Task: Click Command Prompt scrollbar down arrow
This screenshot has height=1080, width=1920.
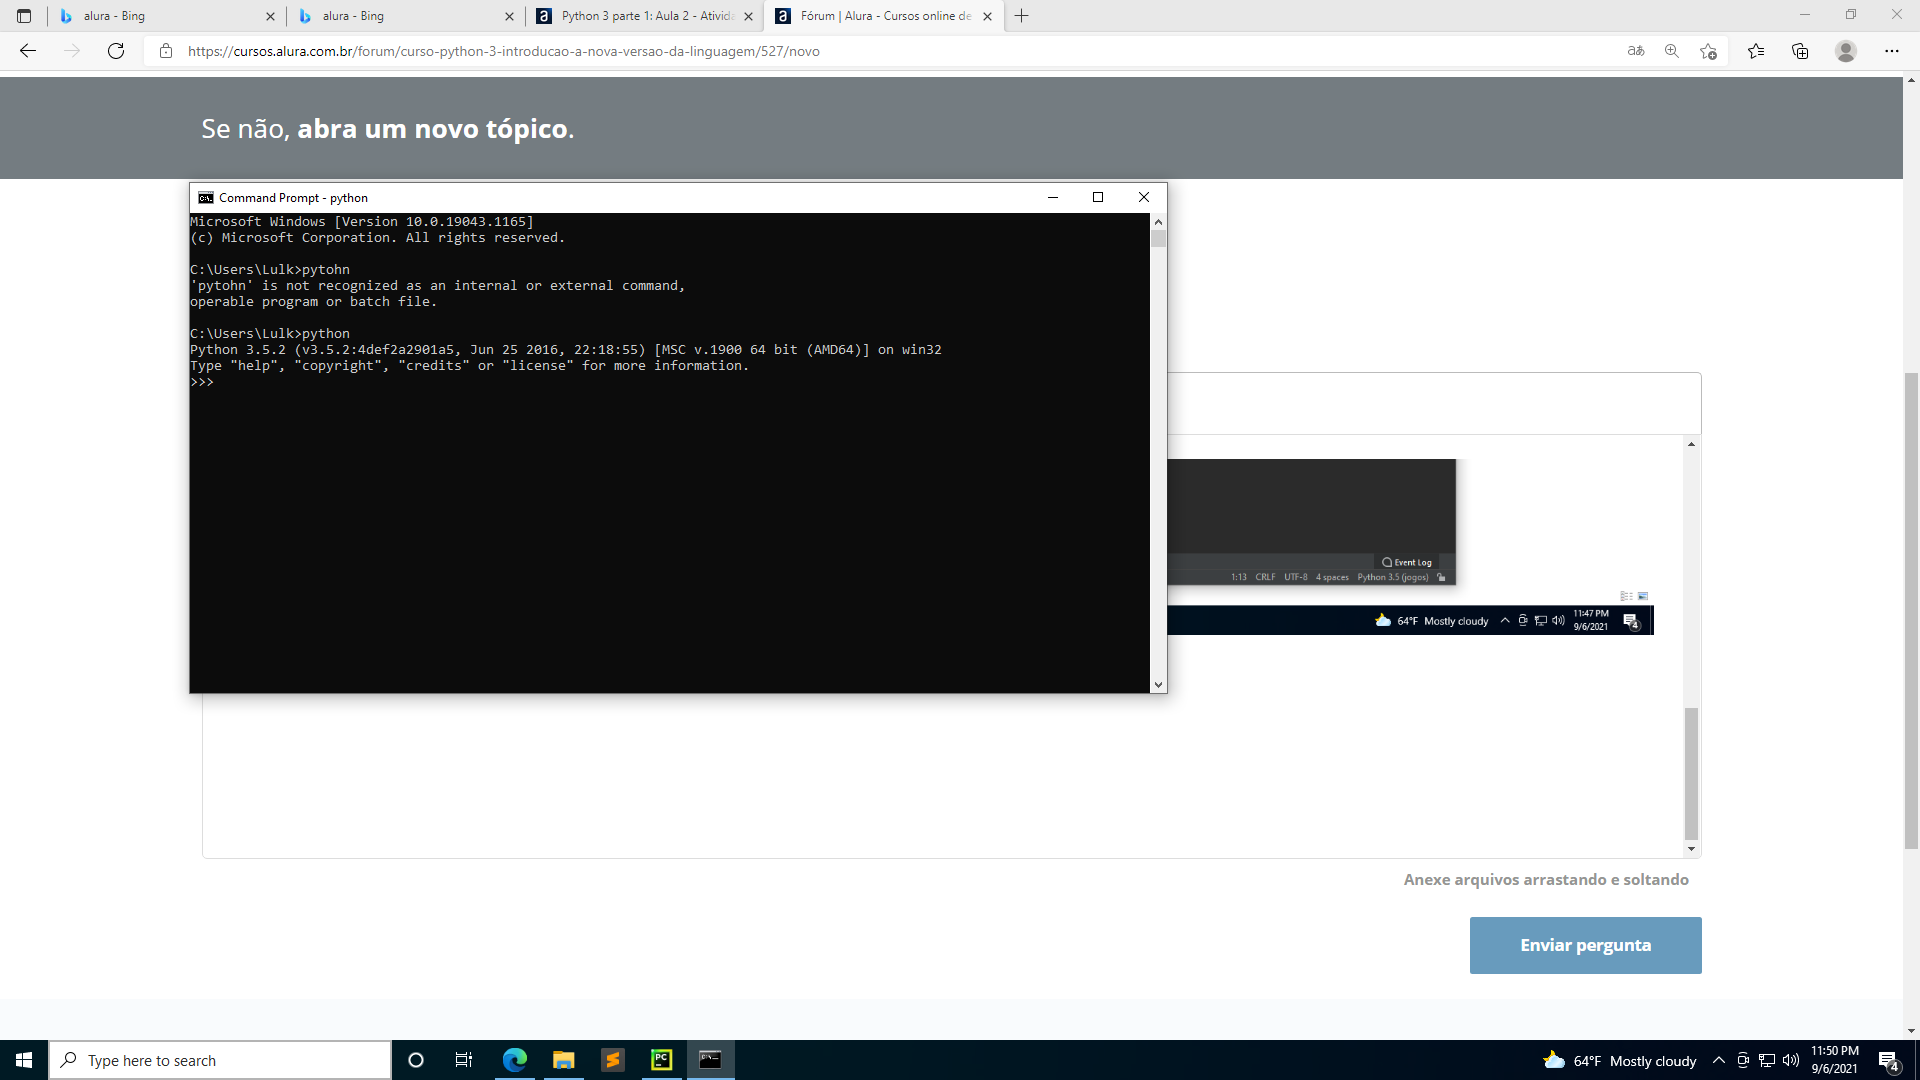Action: 1158,685
